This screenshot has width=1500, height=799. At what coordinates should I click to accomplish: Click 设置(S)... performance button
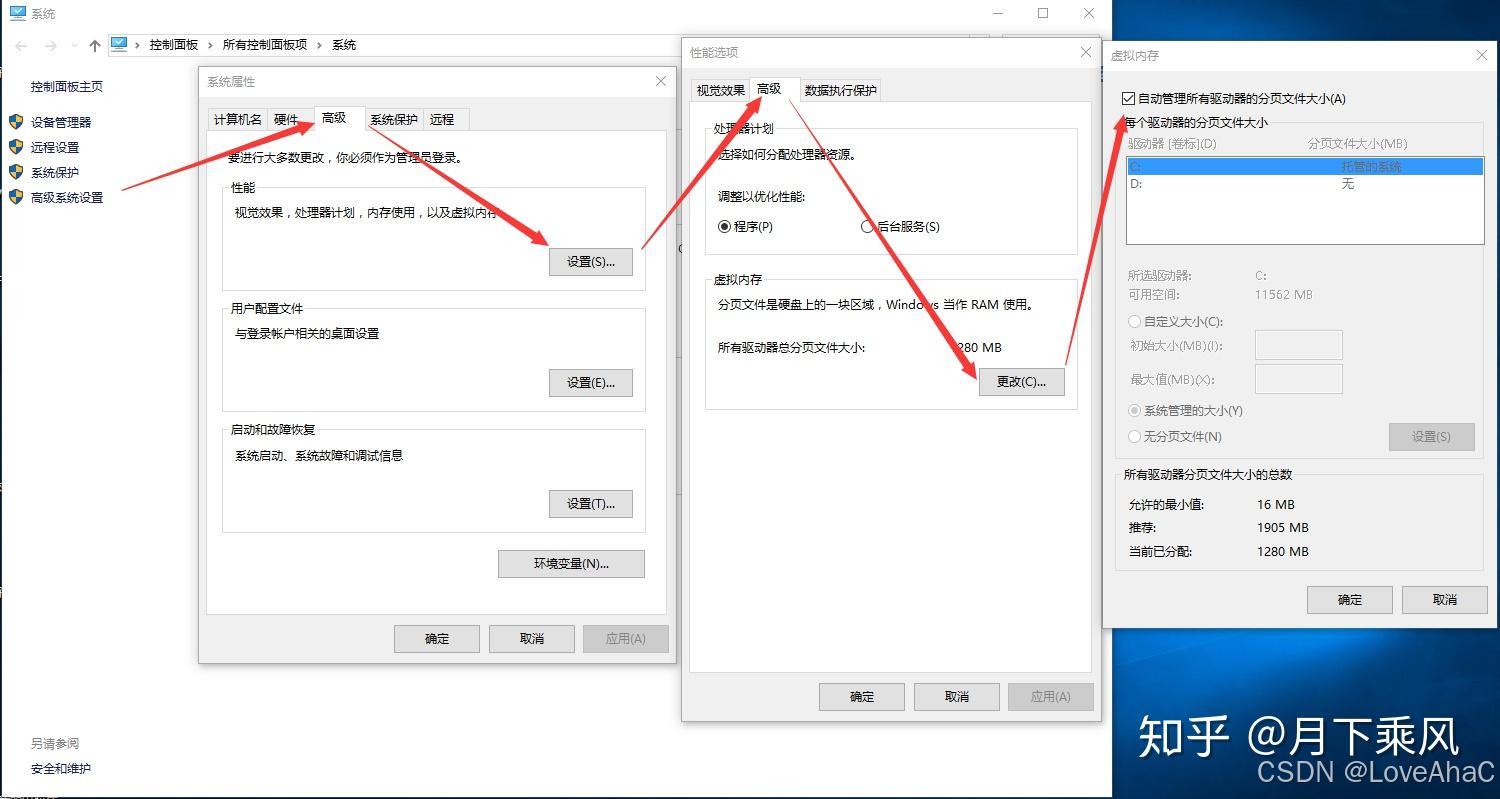(x=591, y=262)
